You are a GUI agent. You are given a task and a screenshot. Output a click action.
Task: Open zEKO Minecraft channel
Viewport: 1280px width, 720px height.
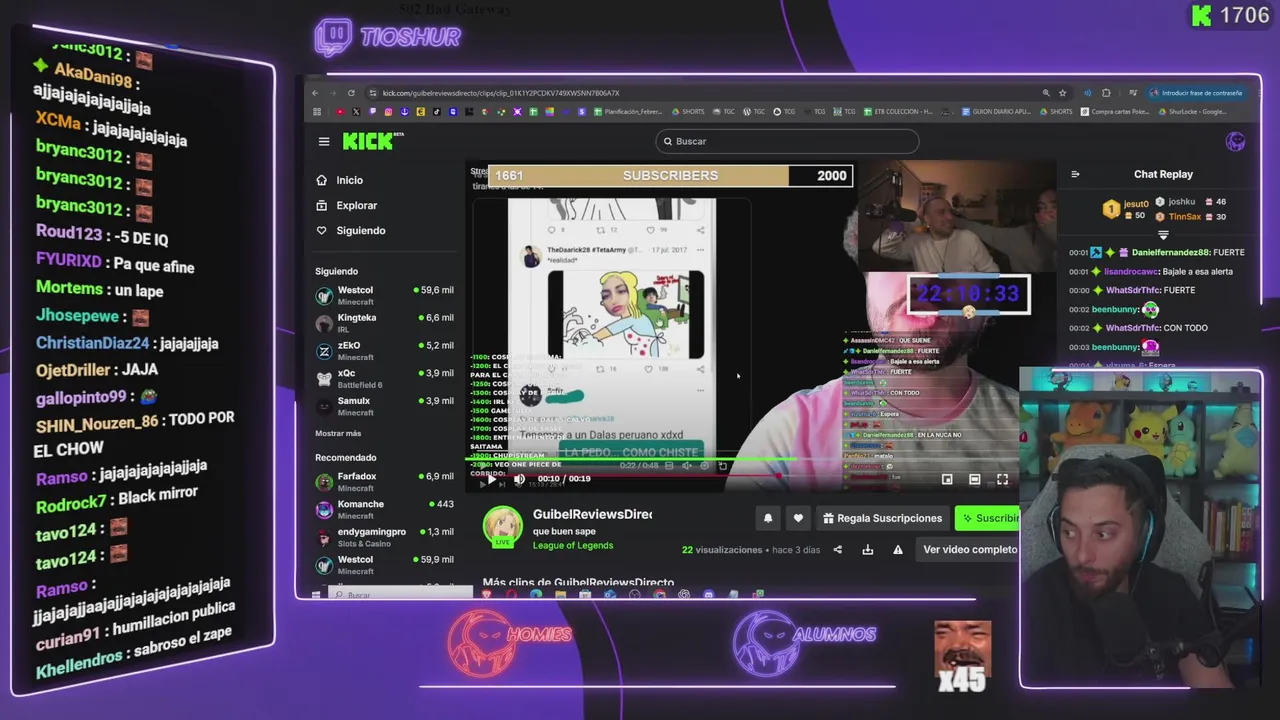(x=385, y=351)
